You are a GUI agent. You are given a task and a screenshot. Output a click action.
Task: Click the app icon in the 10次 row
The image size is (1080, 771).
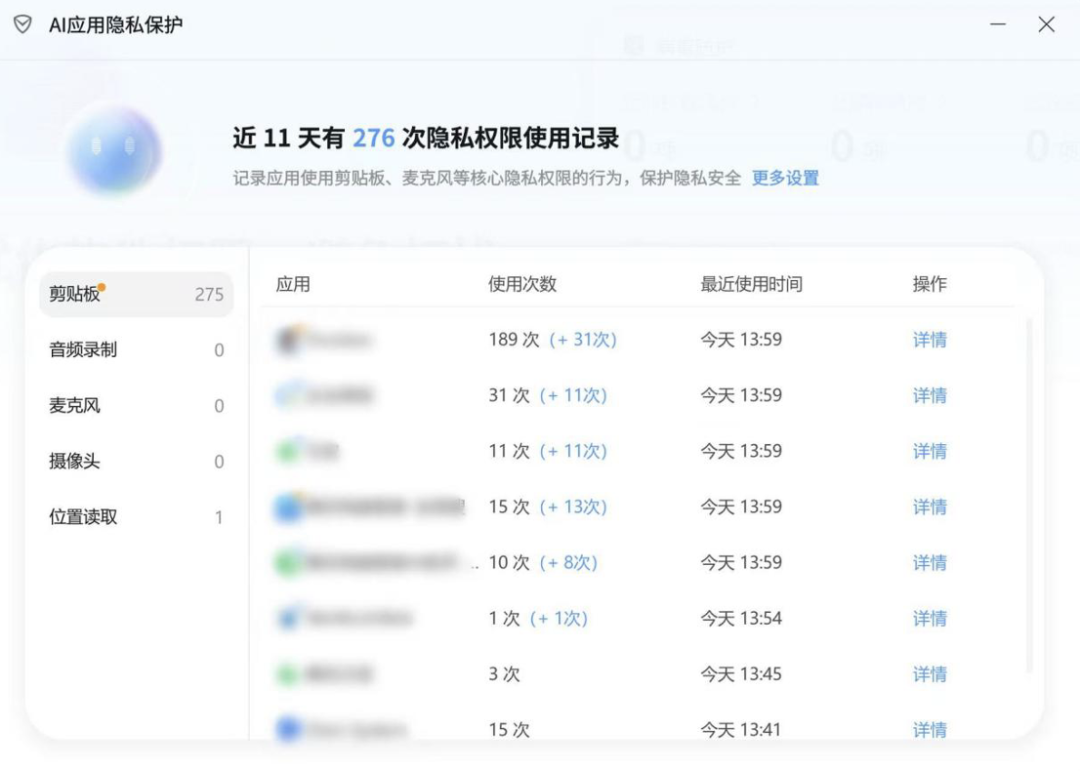[x=288, y=562]
